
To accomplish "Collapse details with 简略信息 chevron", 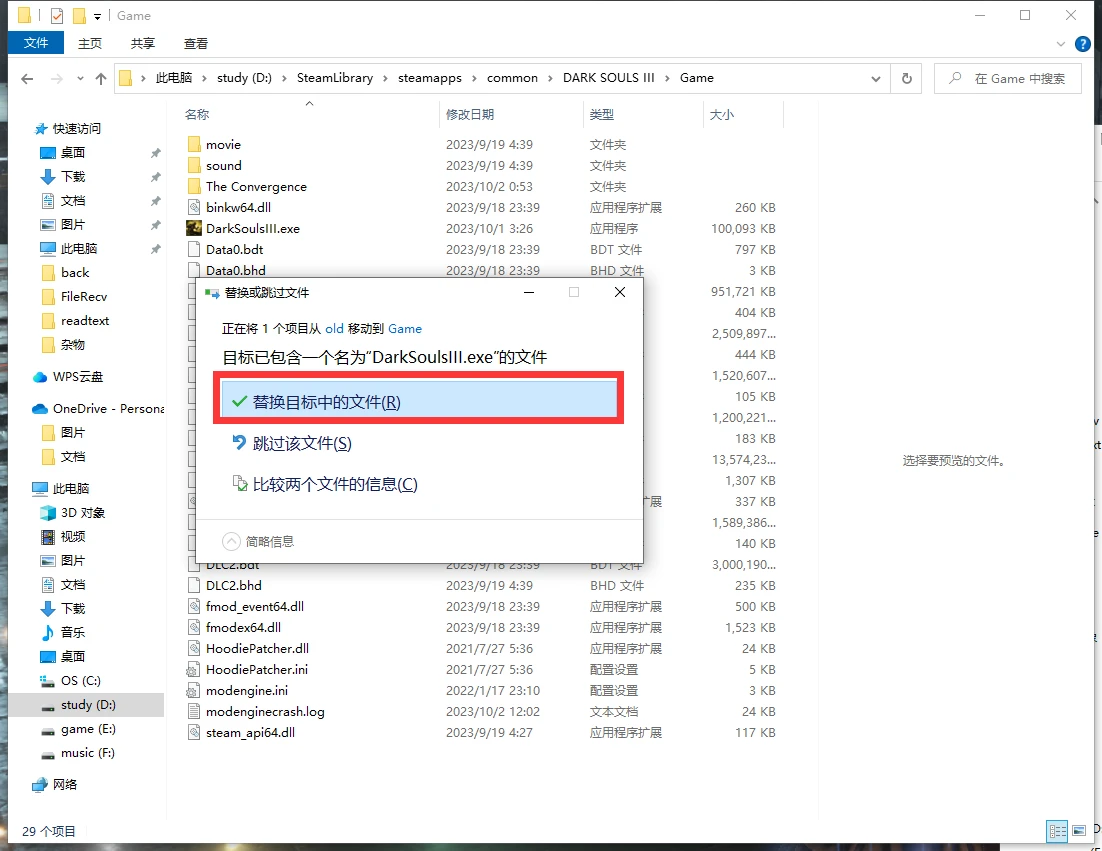I will click(231, 541).
